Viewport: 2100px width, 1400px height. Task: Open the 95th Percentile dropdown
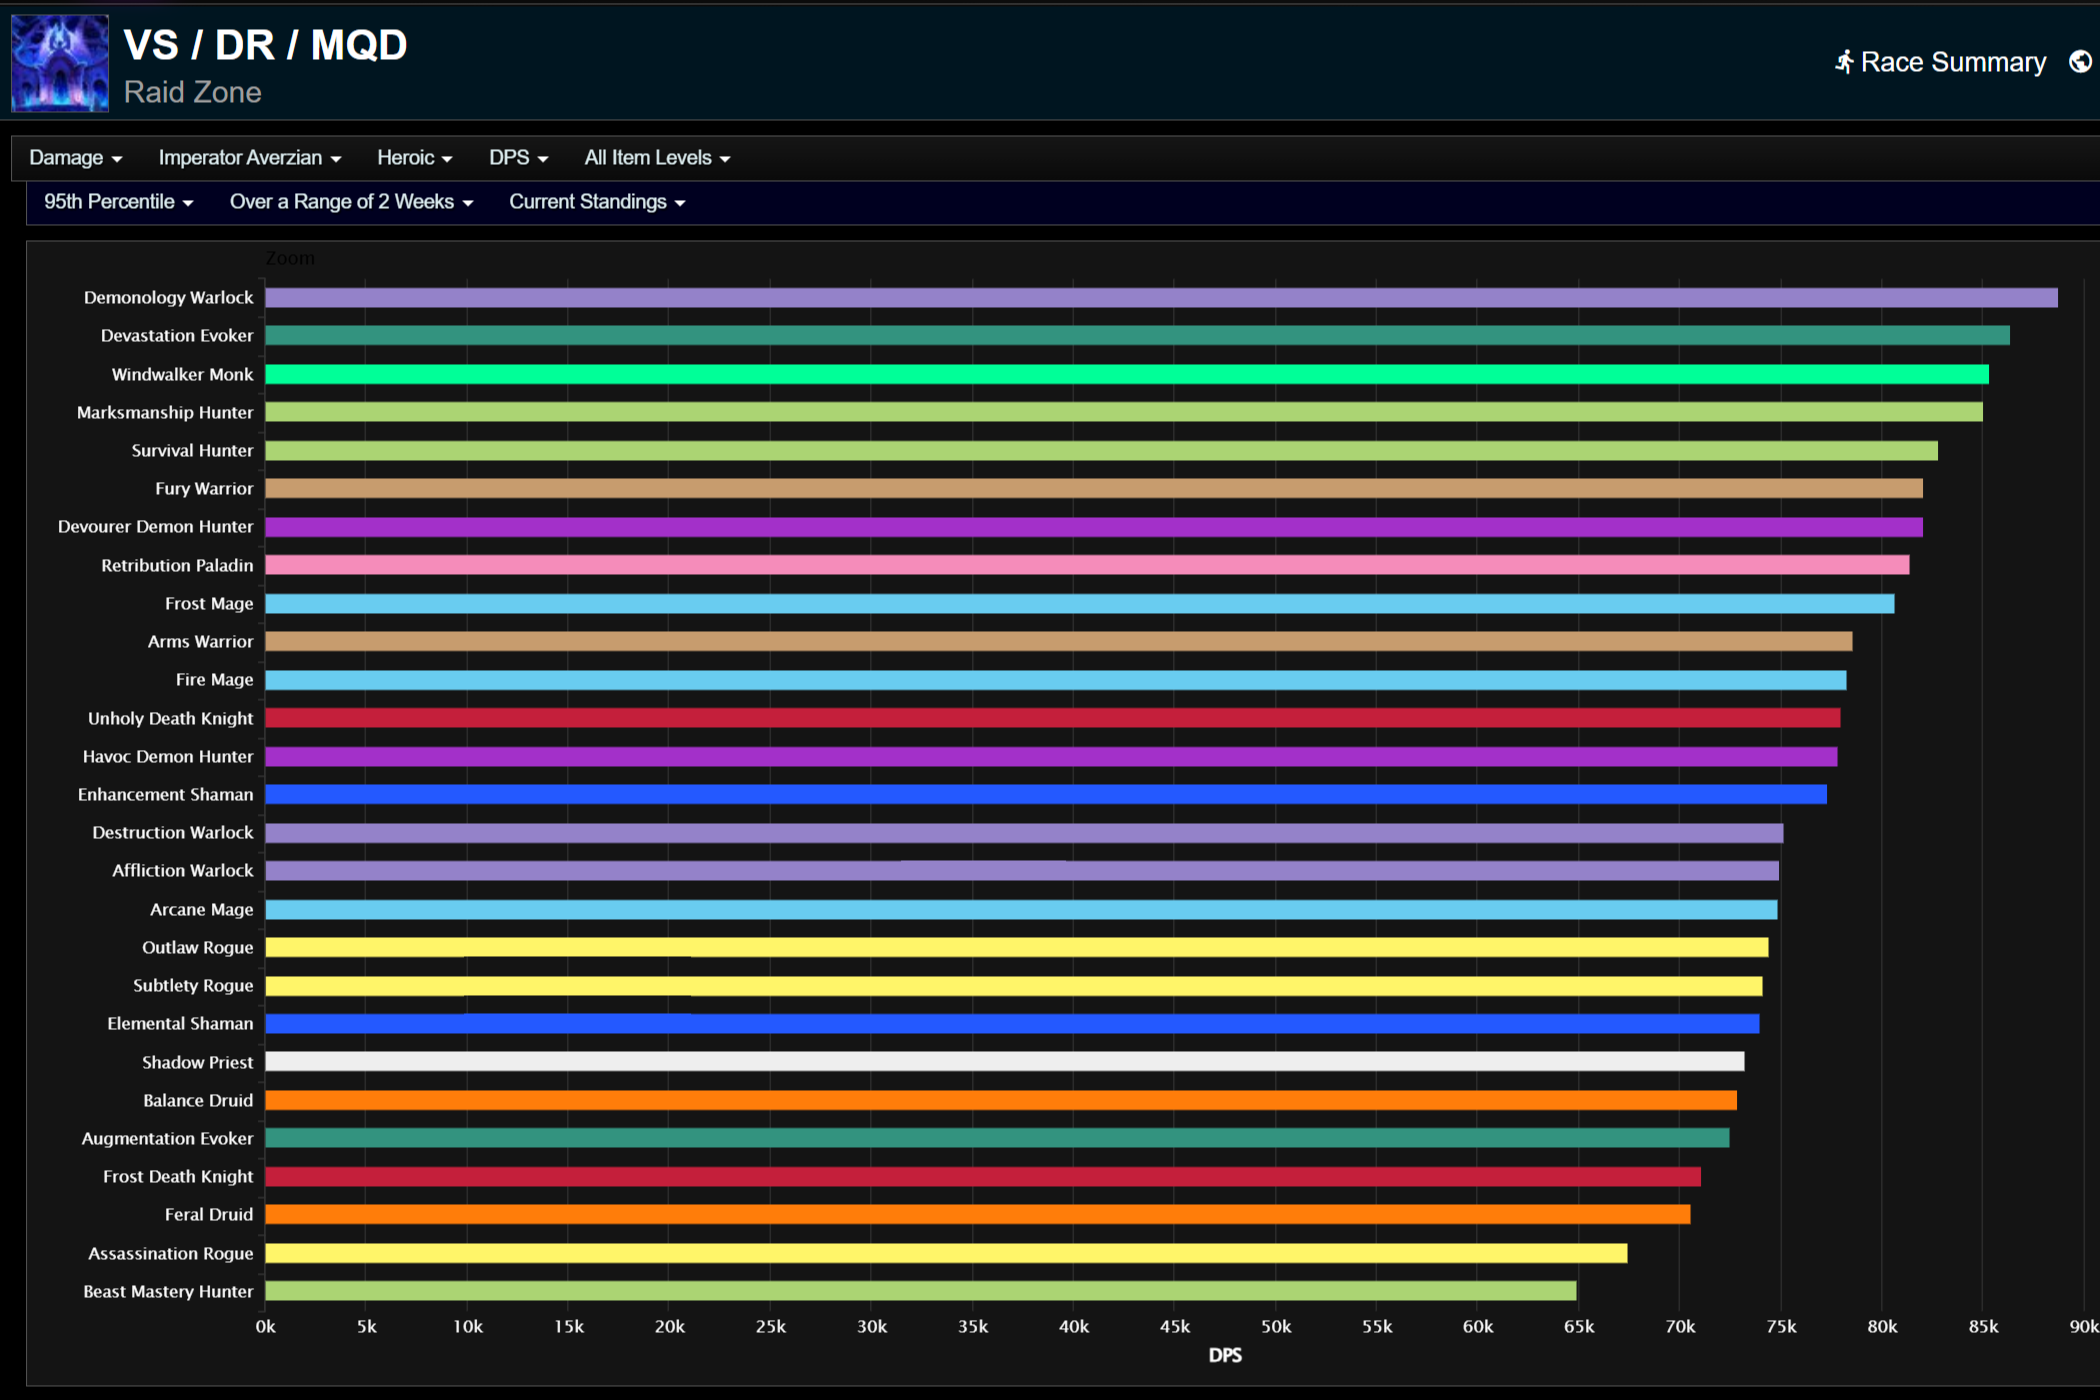pyautogui.click(x=118, y=202)
